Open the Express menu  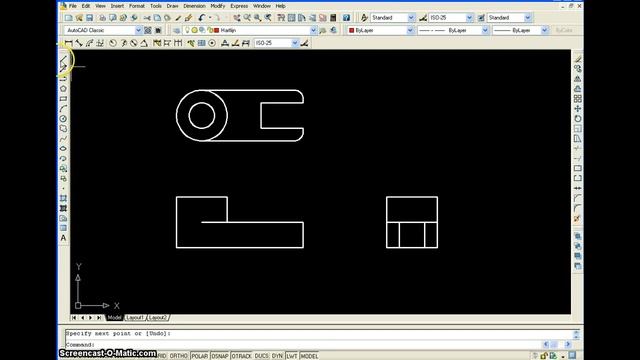[x=239, y=6]
